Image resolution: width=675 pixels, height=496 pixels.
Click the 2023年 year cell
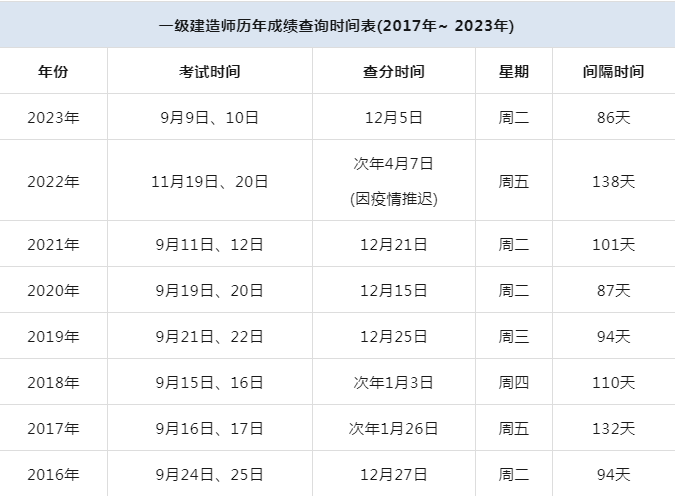tap(54, 118)
